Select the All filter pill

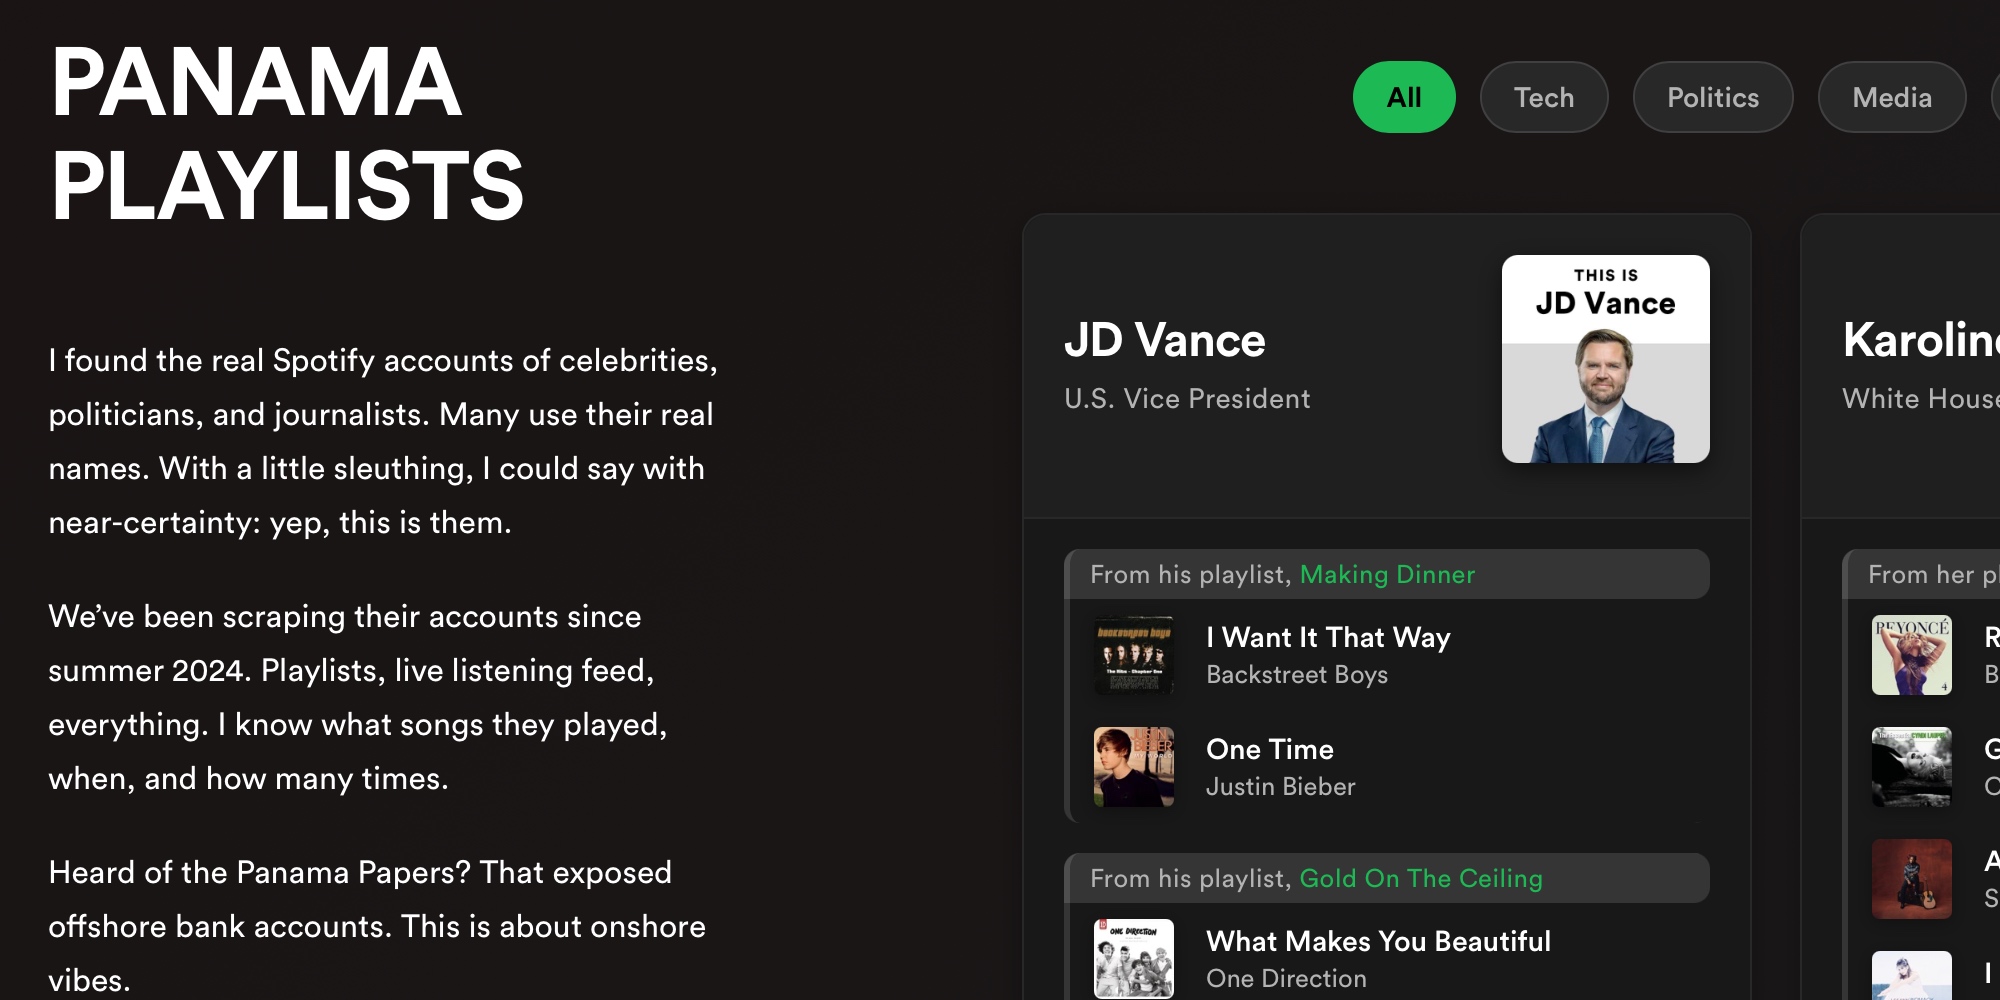1404,97
